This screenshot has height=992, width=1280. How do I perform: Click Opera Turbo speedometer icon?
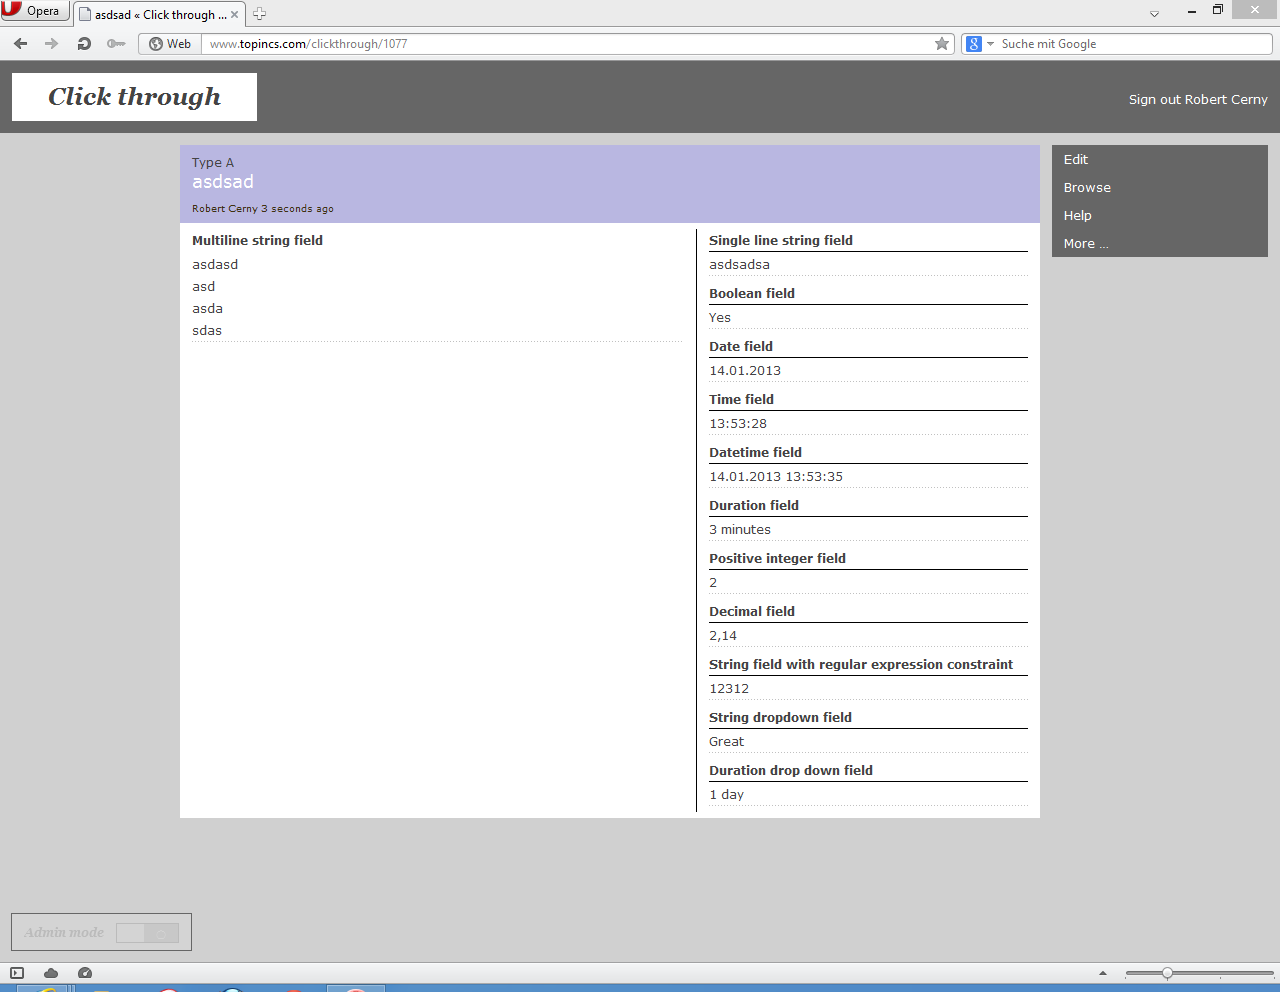[x=85, y=973]
